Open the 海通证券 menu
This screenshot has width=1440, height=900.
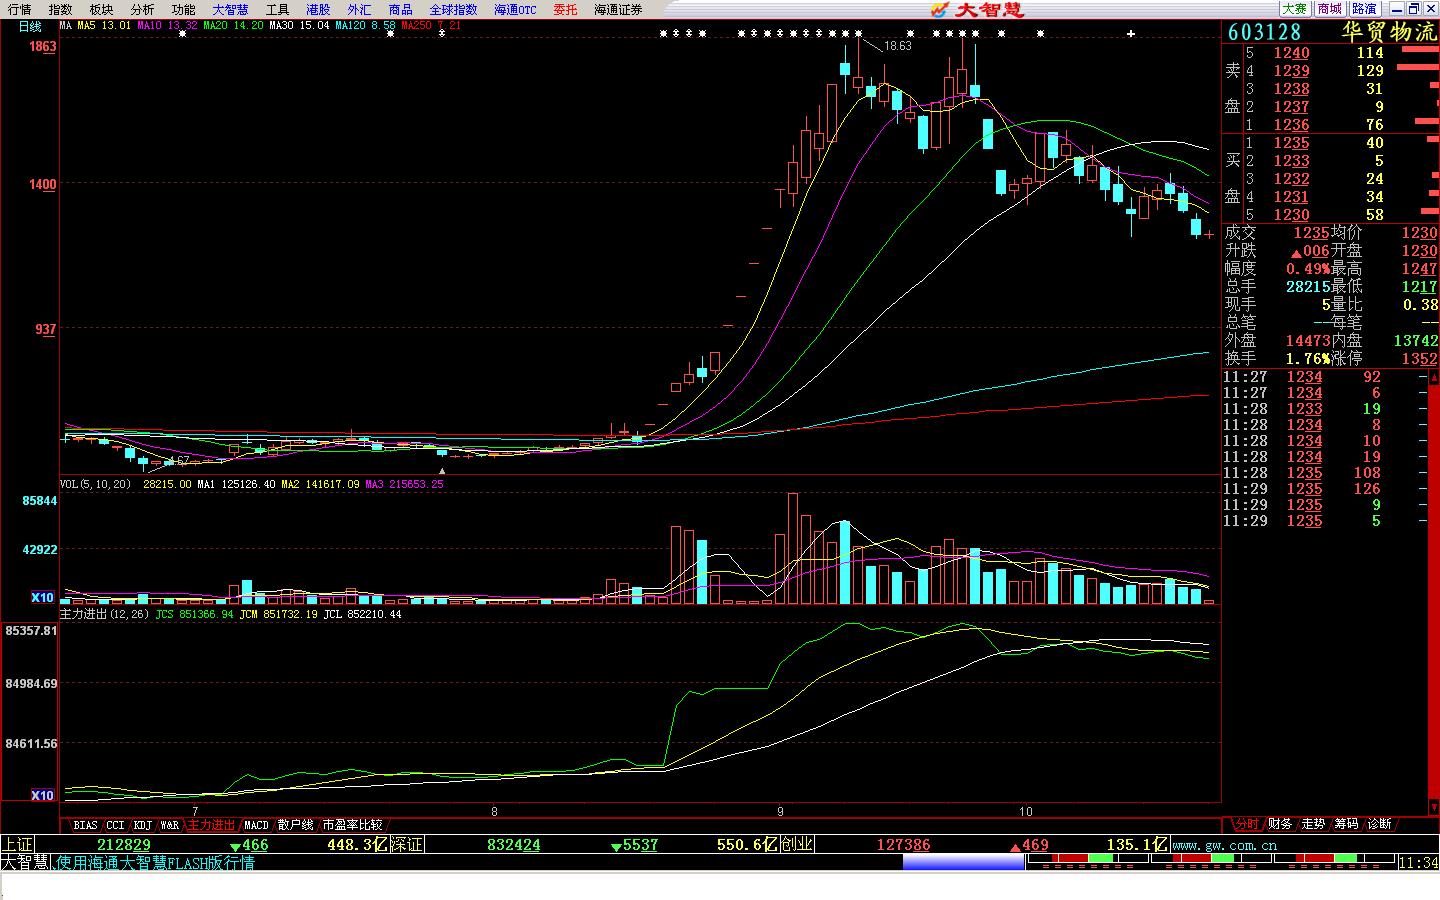(618, 9)
